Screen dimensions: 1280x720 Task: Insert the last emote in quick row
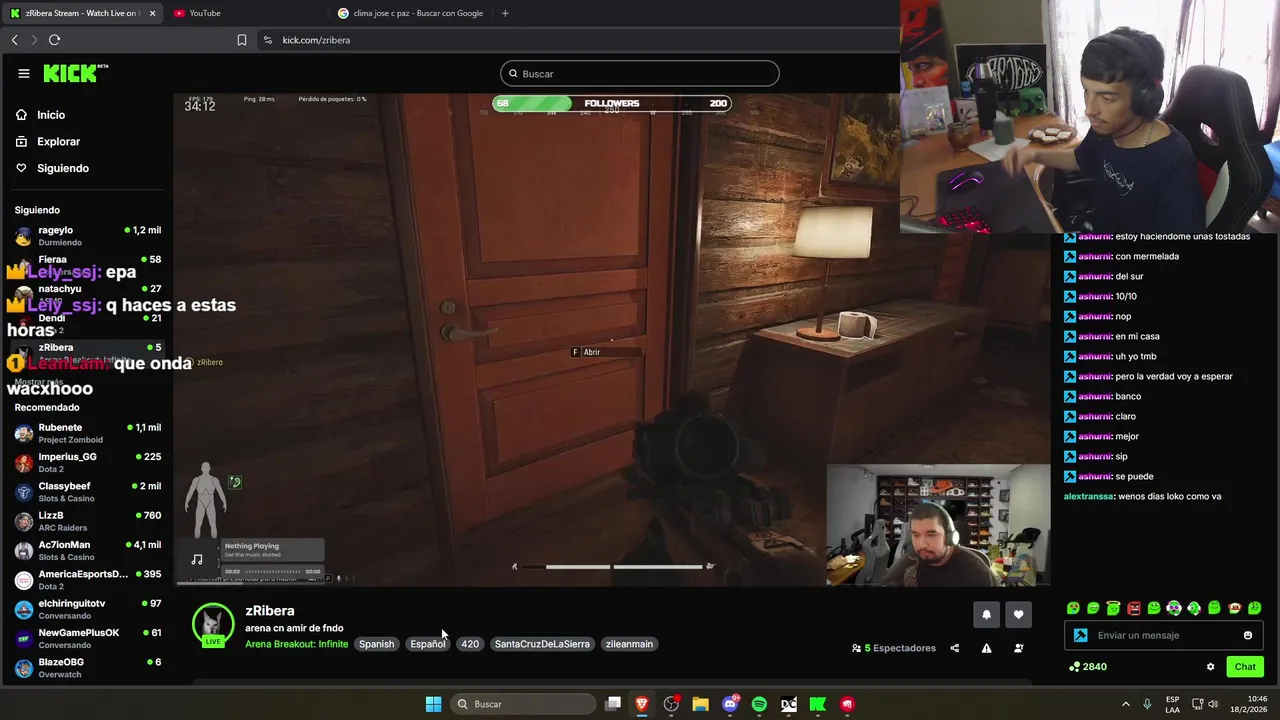point(1255,608)
